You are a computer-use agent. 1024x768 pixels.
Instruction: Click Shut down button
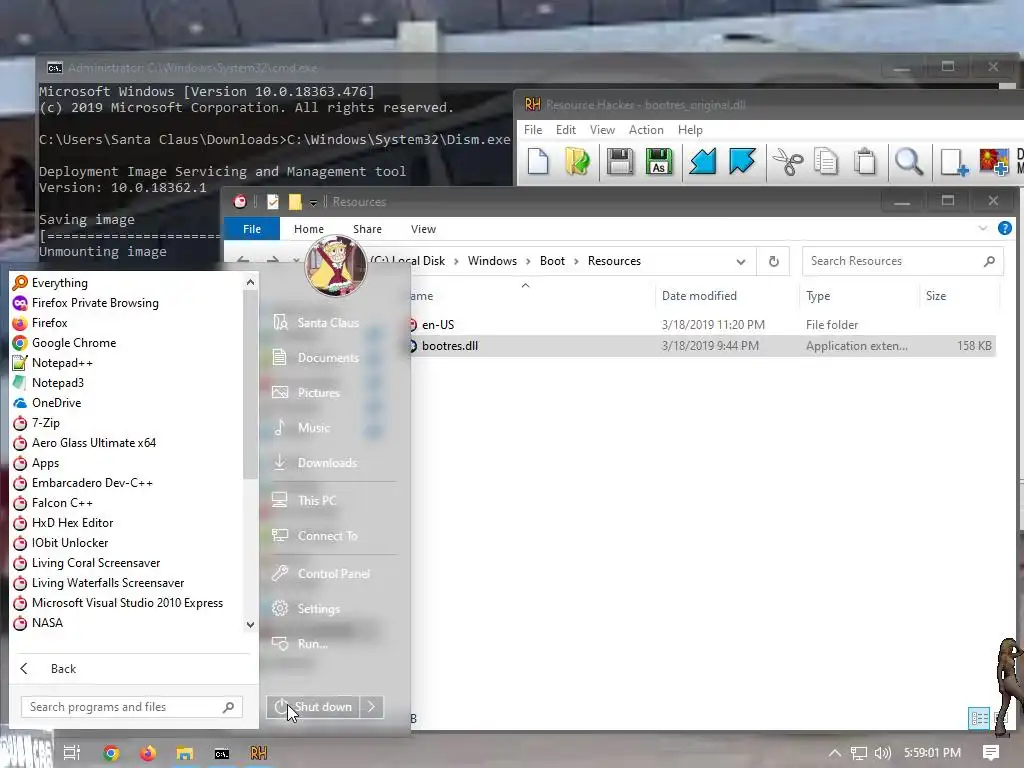313,707
